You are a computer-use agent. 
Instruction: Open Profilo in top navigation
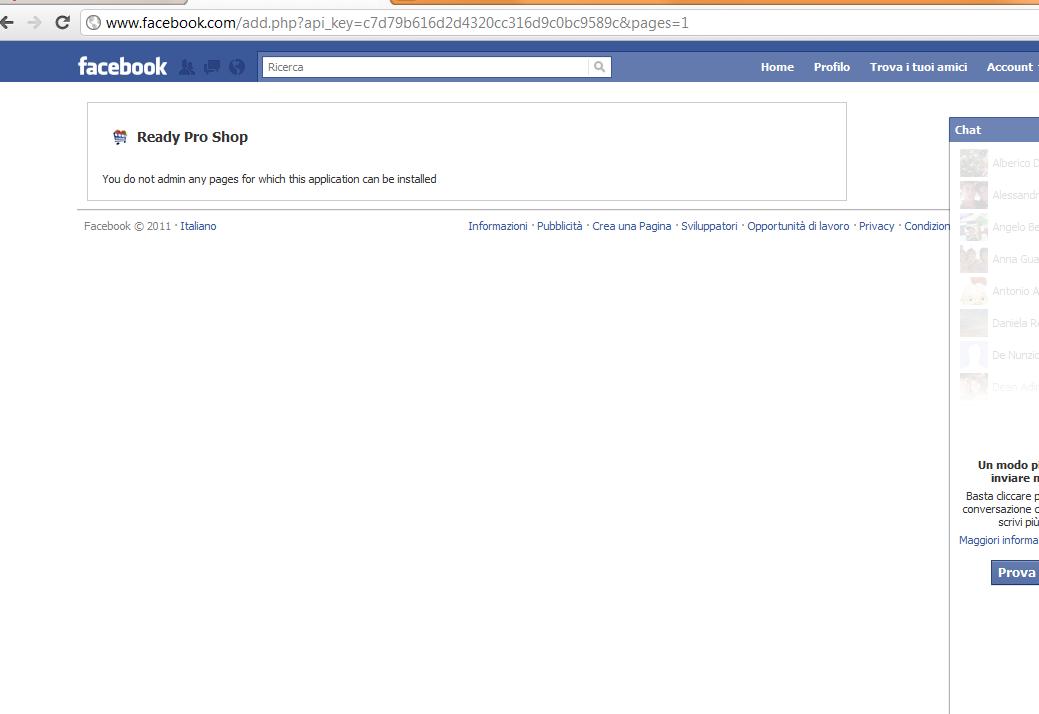(832, 67)
